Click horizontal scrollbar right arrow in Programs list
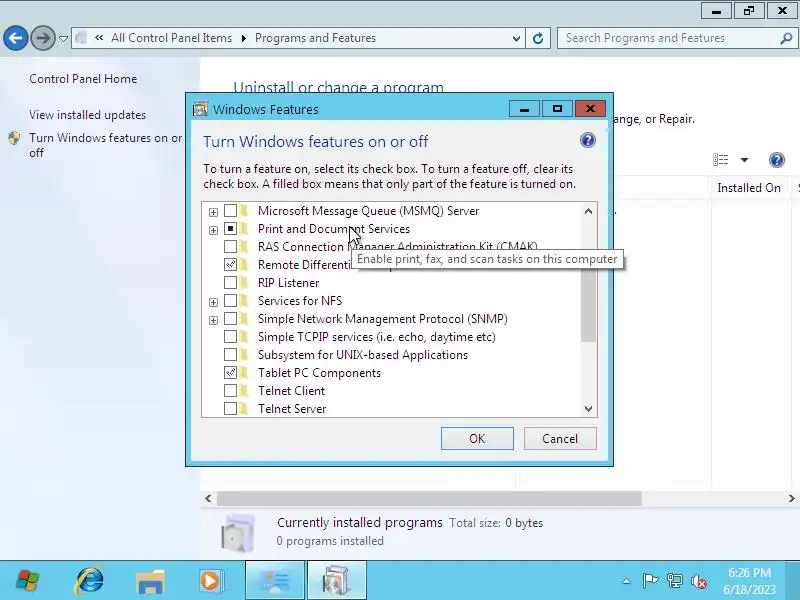Viewport: 800px width, 600px height. coord(791,498)
